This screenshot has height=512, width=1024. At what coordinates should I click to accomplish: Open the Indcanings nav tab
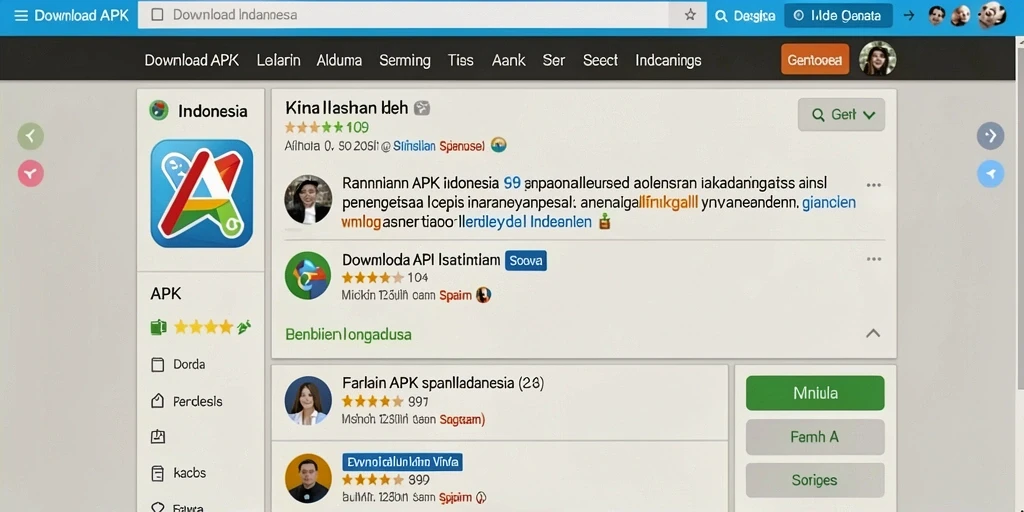click(668, 60)
